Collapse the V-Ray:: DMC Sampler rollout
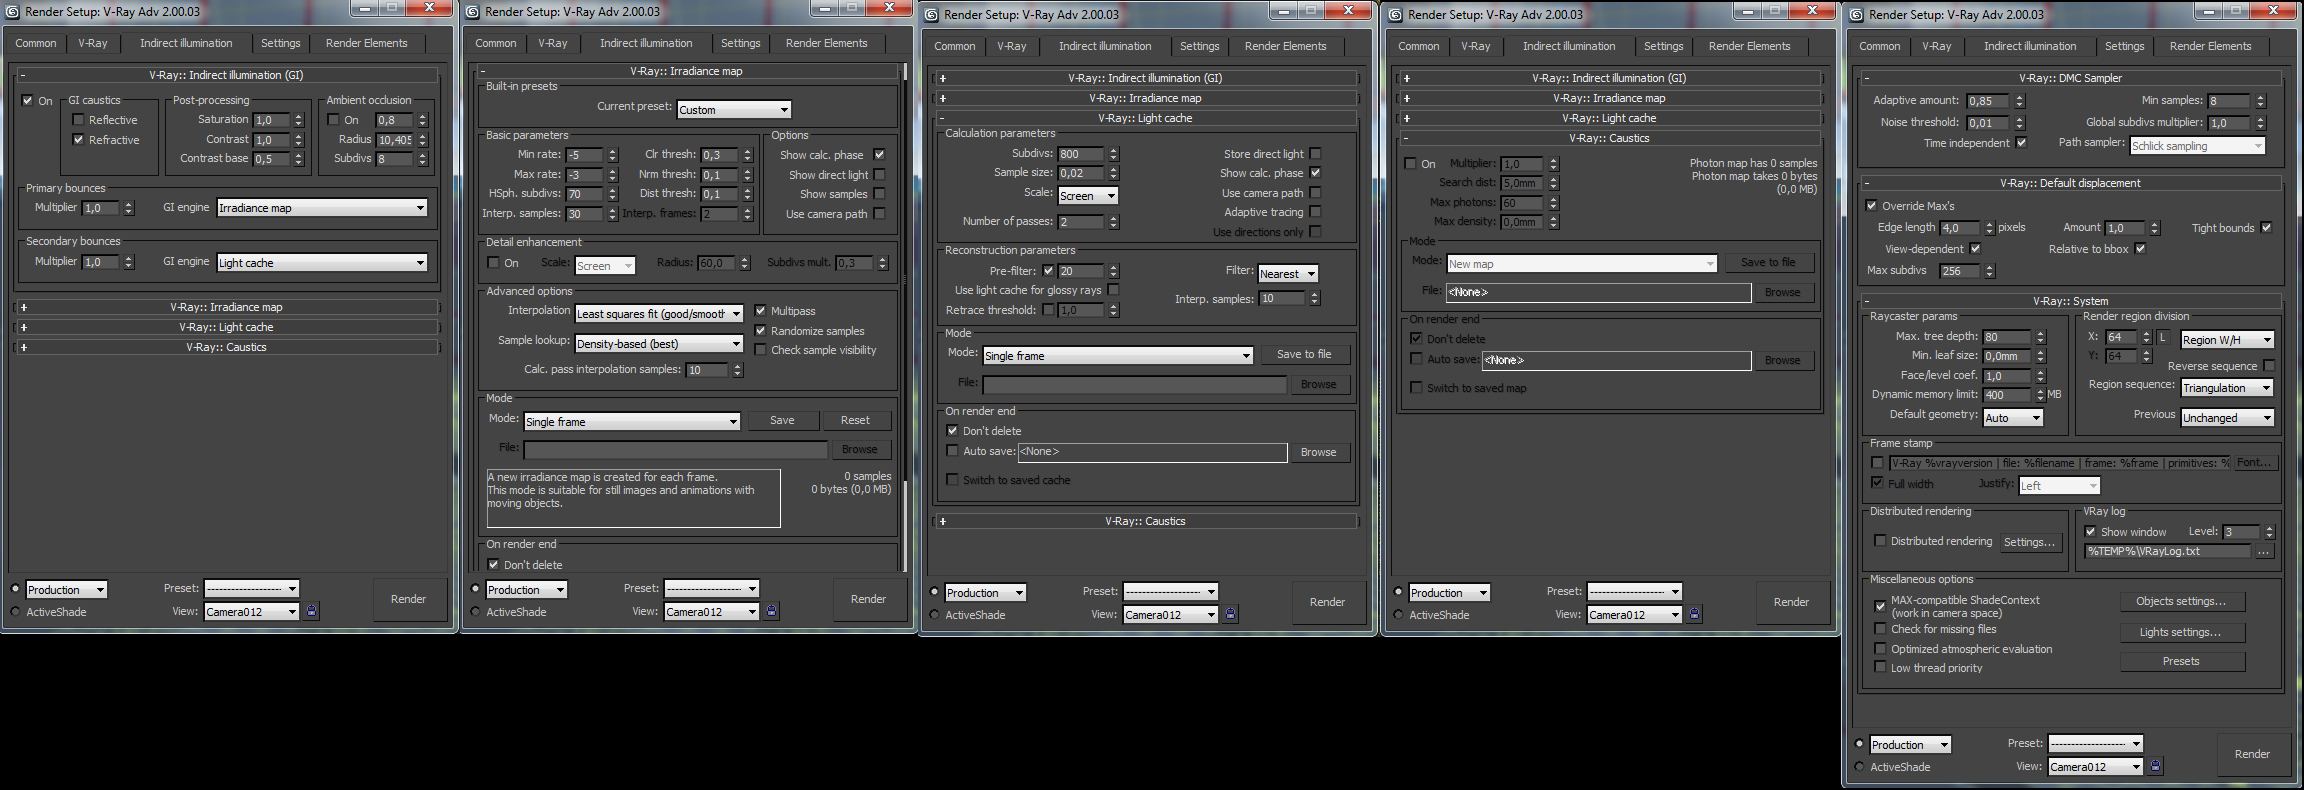Screen dimensions: 2304x790 pos(2070,78)
